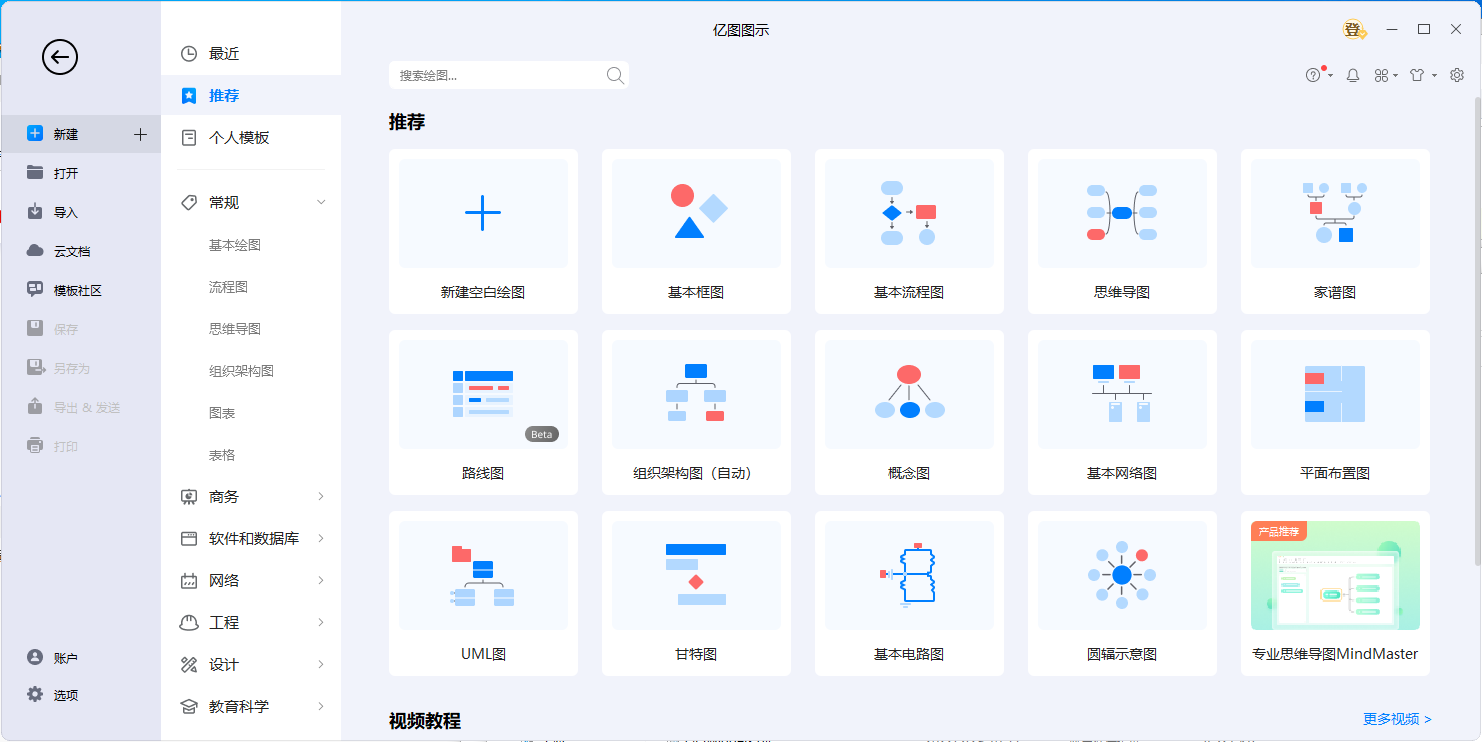Click the 导入 import icon
Screen dimensions: 1482x742
point(60,211)
